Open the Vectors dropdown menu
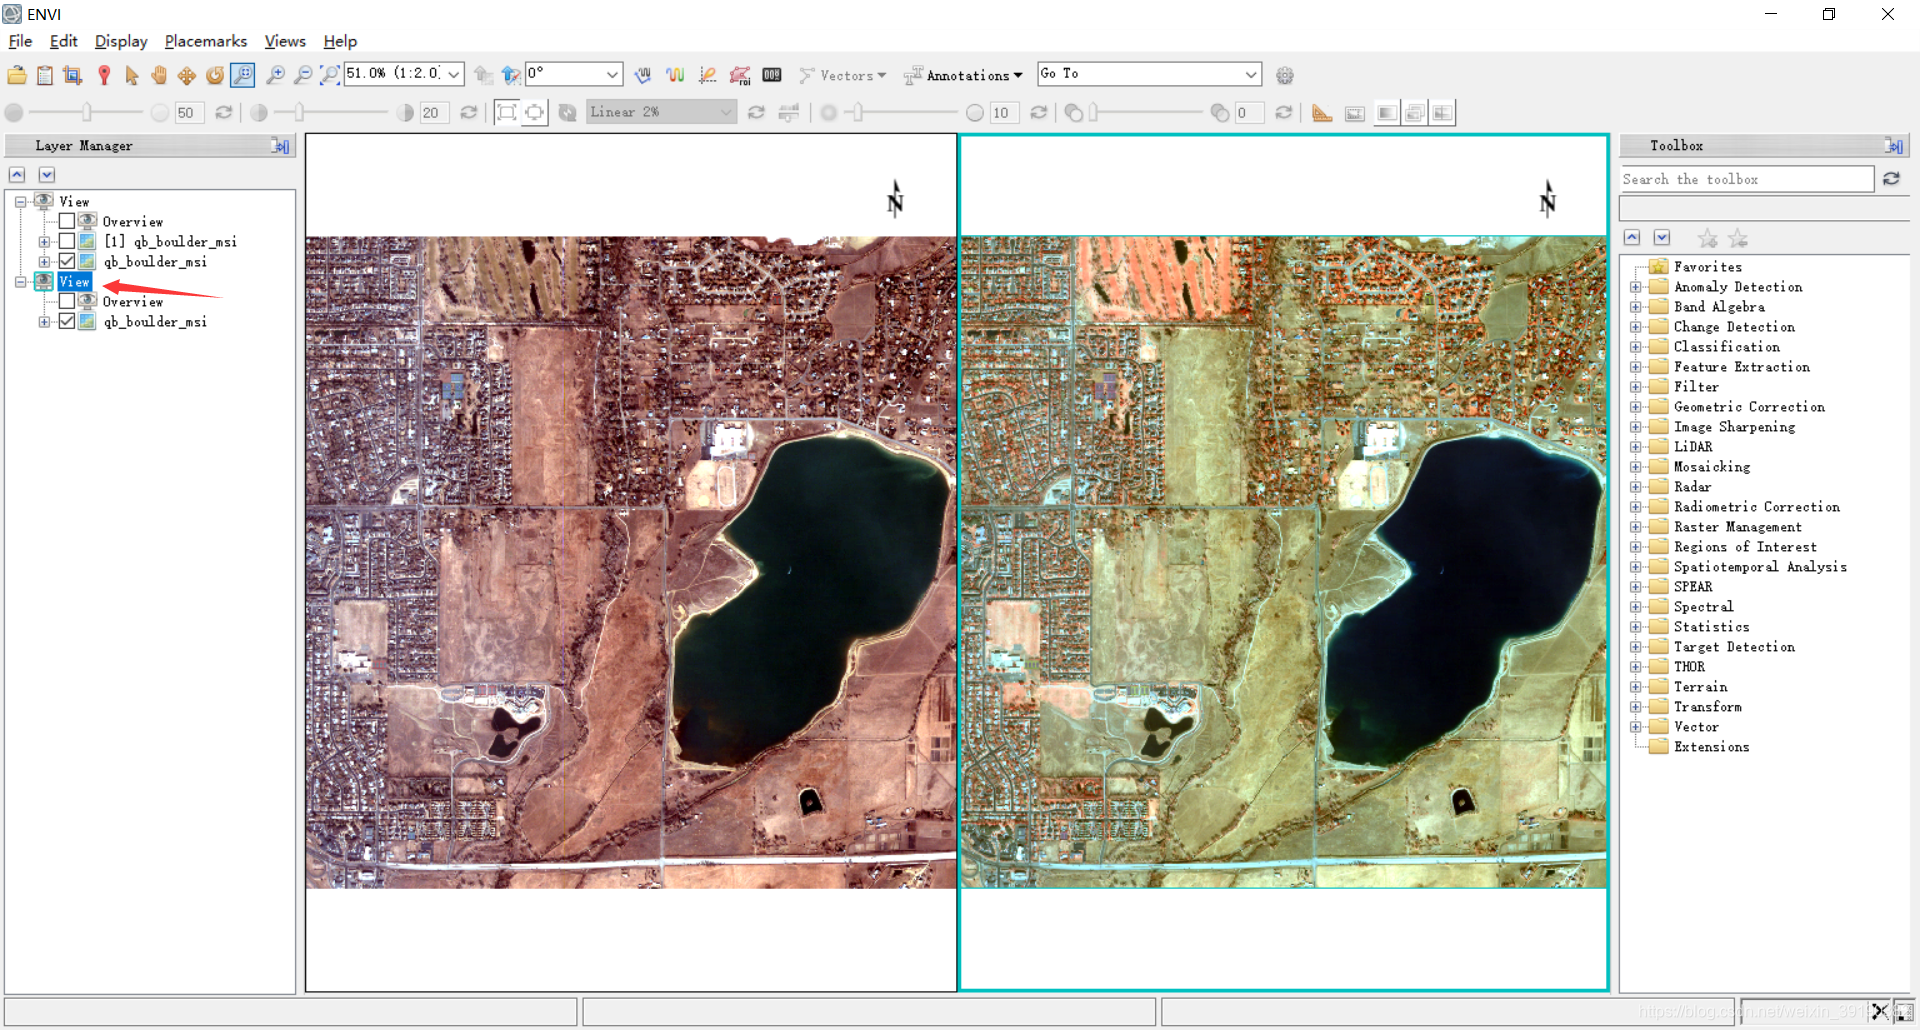This screenshot has width=1920, height=1030. click(843, 75)
